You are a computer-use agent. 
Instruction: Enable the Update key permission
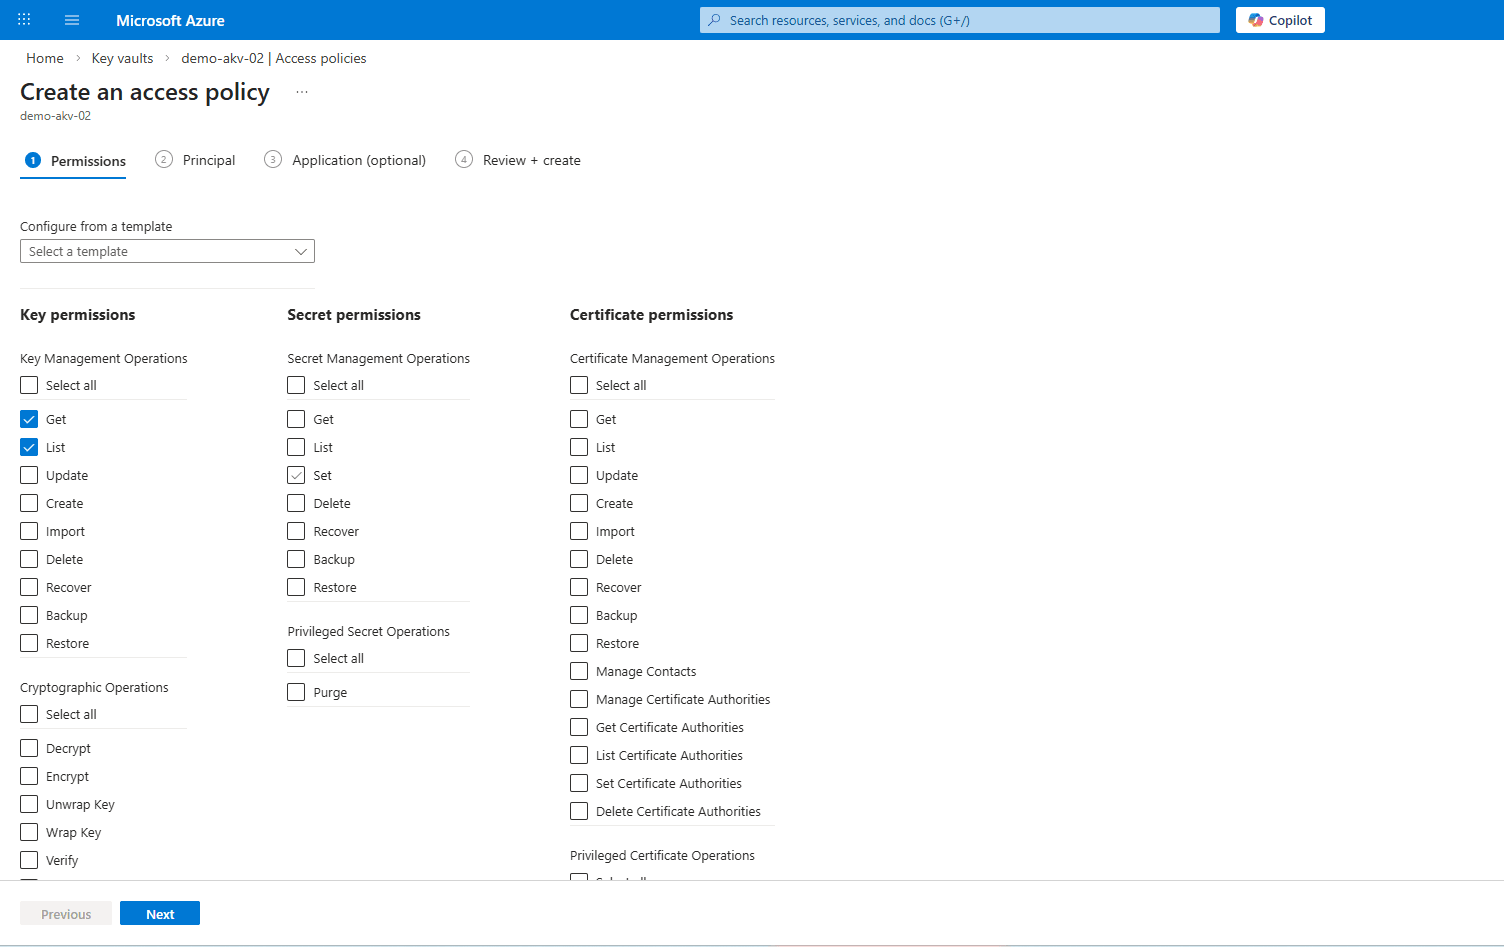29,474
